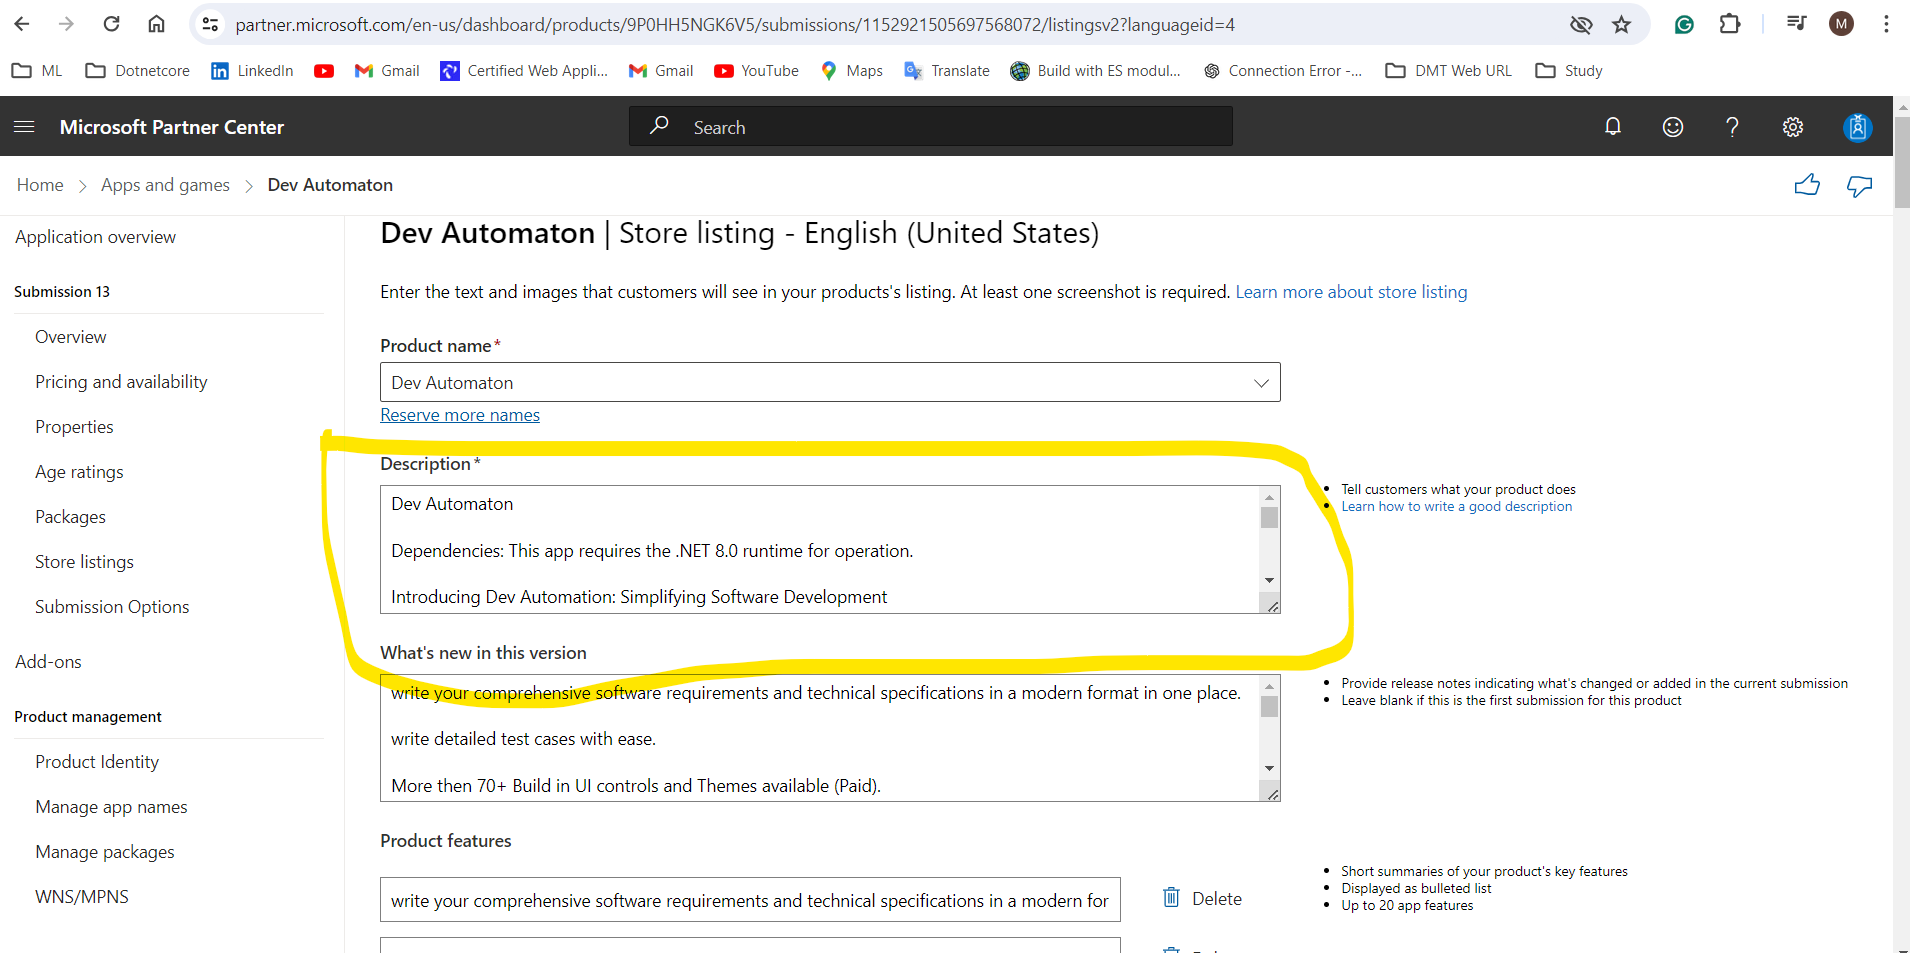The height and width of the screenshot is (953, 1910).
Task: Click the Partner Center Search box
Action: [930, 127]
